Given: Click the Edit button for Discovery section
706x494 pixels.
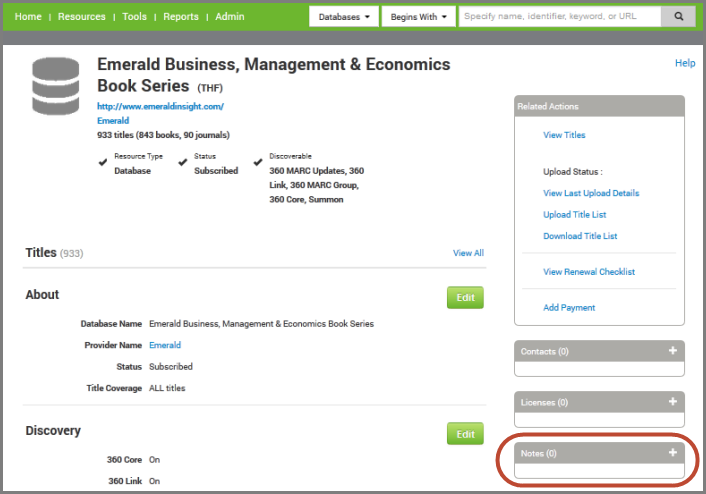Looking at the screenshot, I should click(x=465, y=434).
